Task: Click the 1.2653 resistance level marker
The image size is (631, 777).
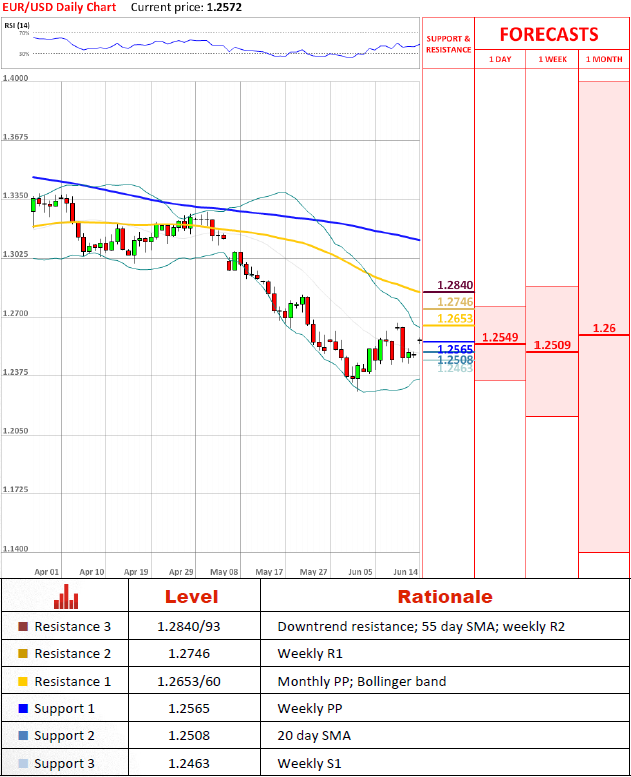Action: click(x=455, y=319)
